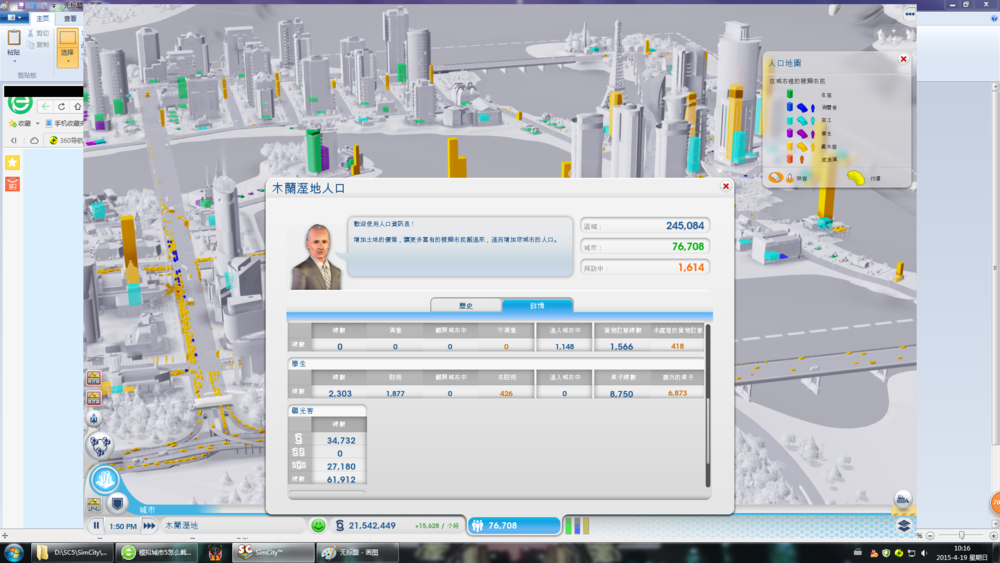Open the region view circular cluster button
Viewport: 1000px width, 563px height.
click(x=99, y=445)
